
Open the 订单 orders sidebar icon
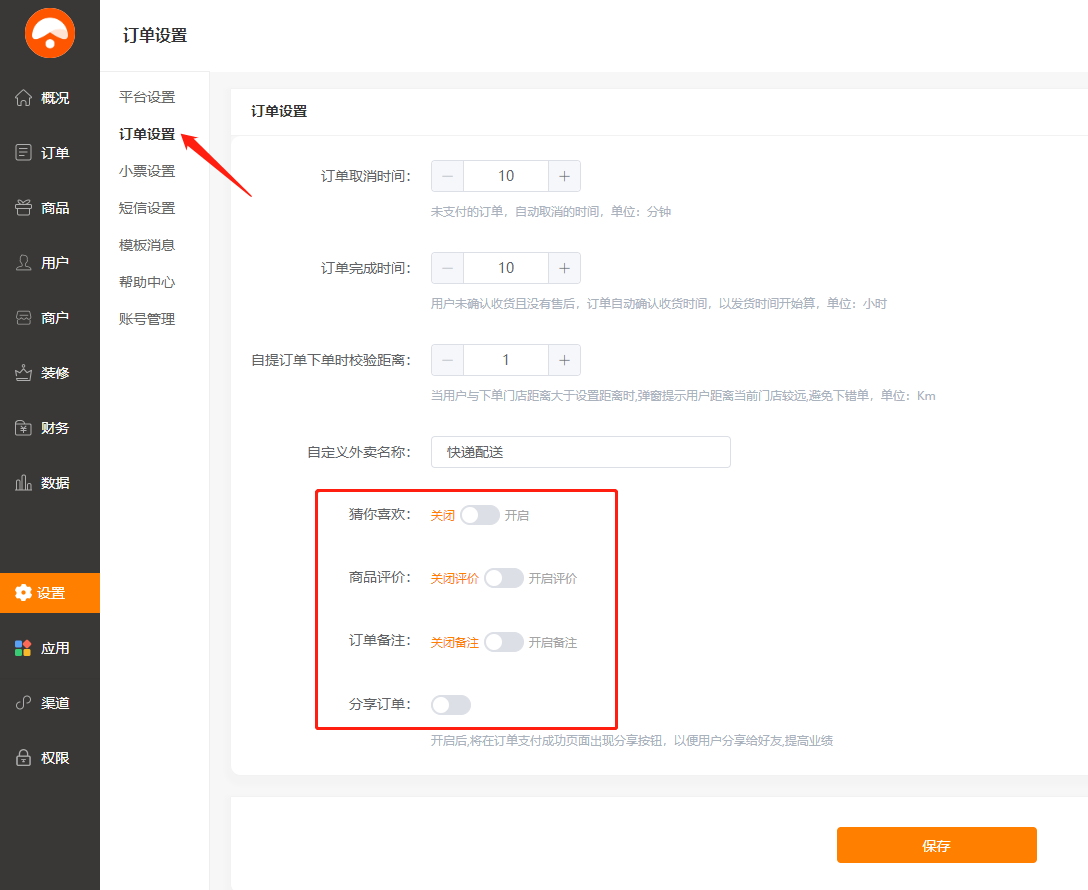(24, 153)
